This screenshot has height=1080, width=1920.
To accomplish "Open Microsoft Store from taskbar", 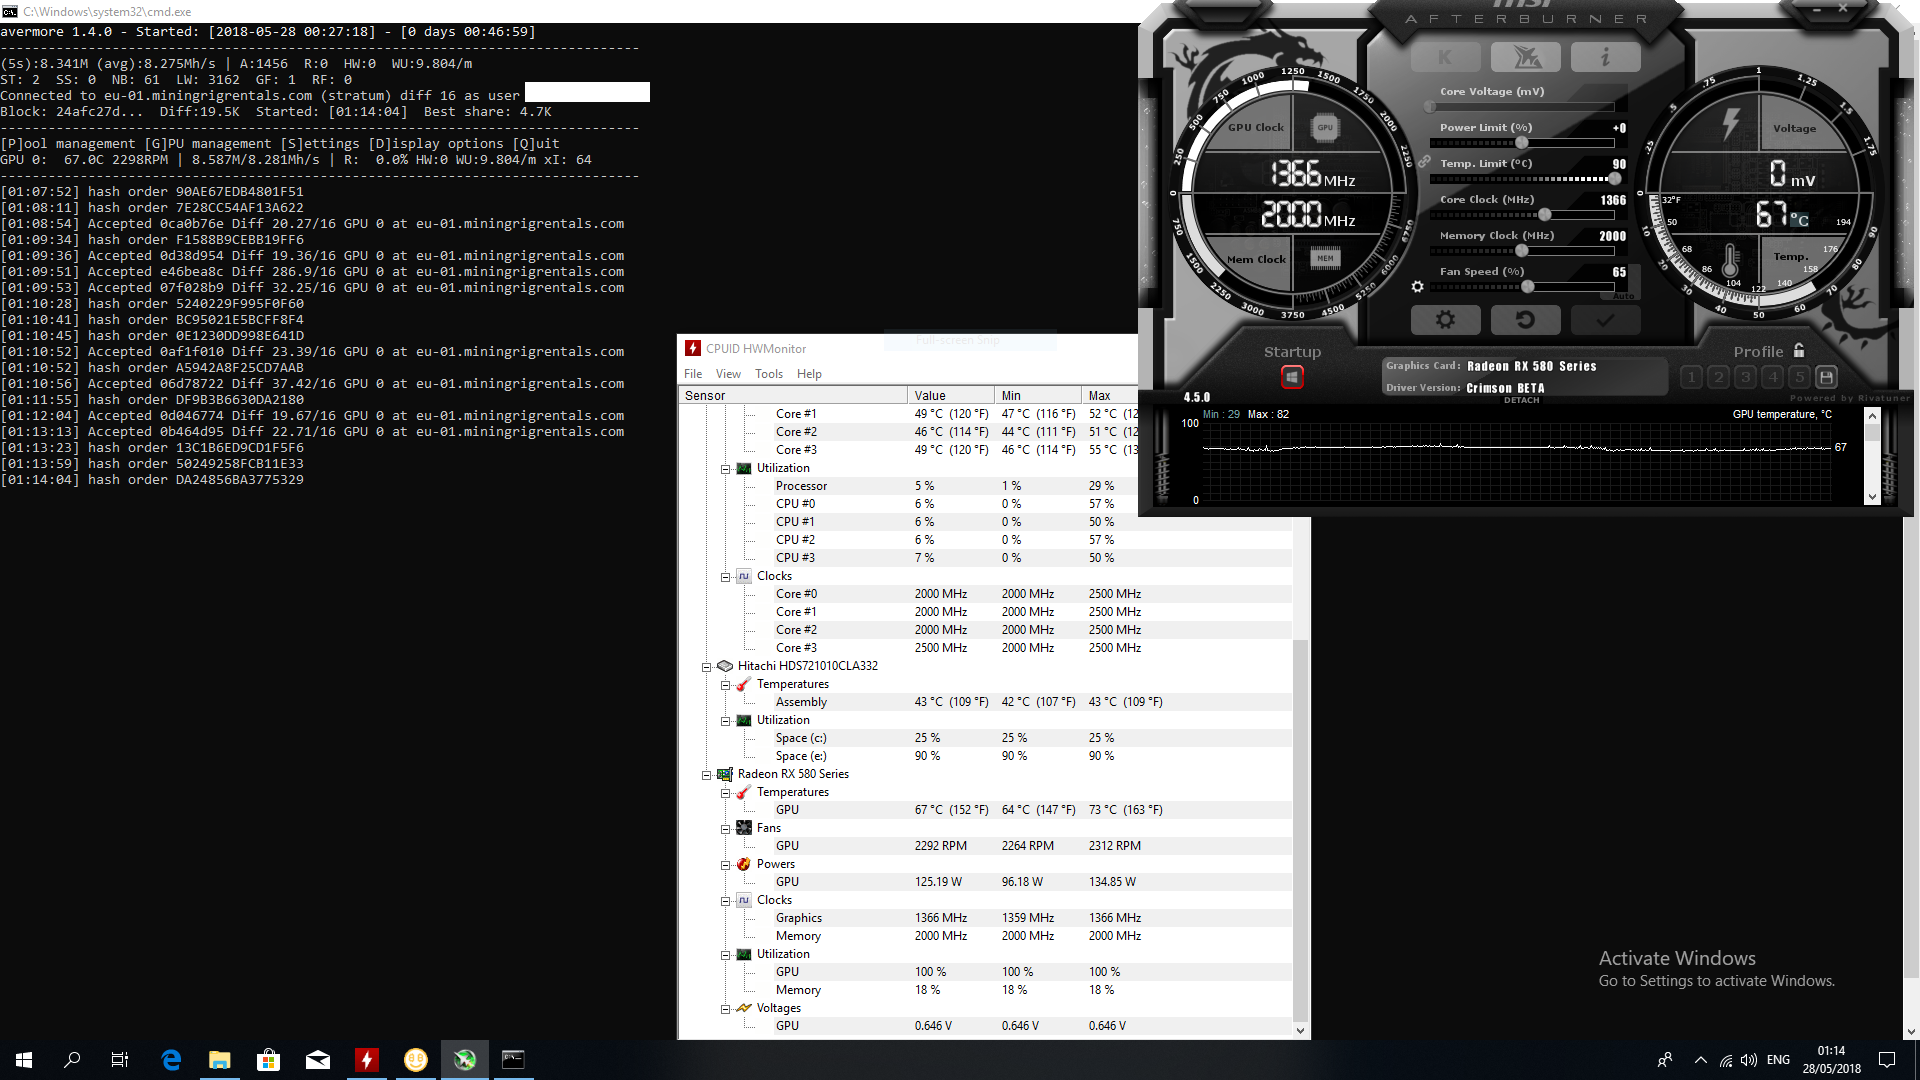I will point(269,1060).
